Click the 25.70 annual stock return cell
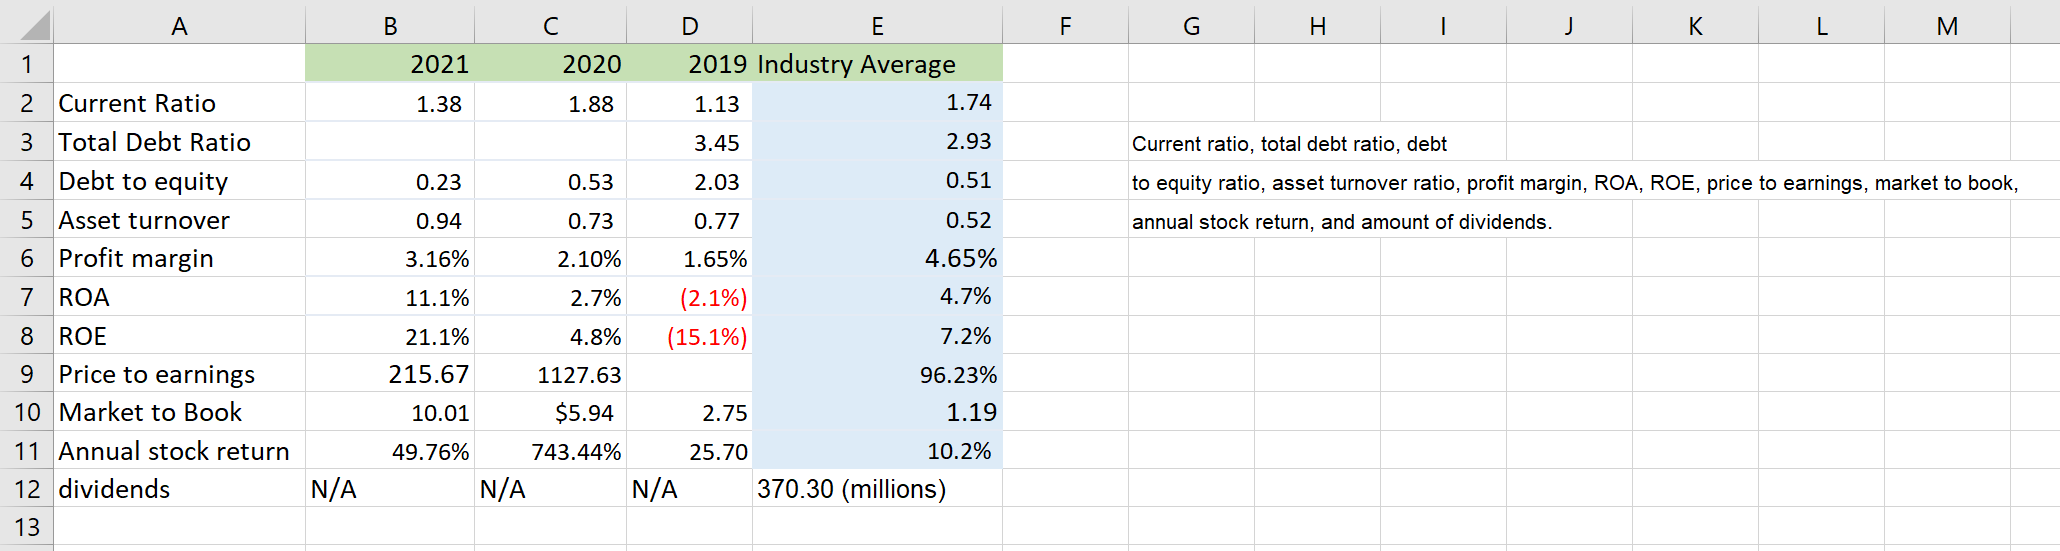This screenshot has width=2060, height=551. pos(689,451)
